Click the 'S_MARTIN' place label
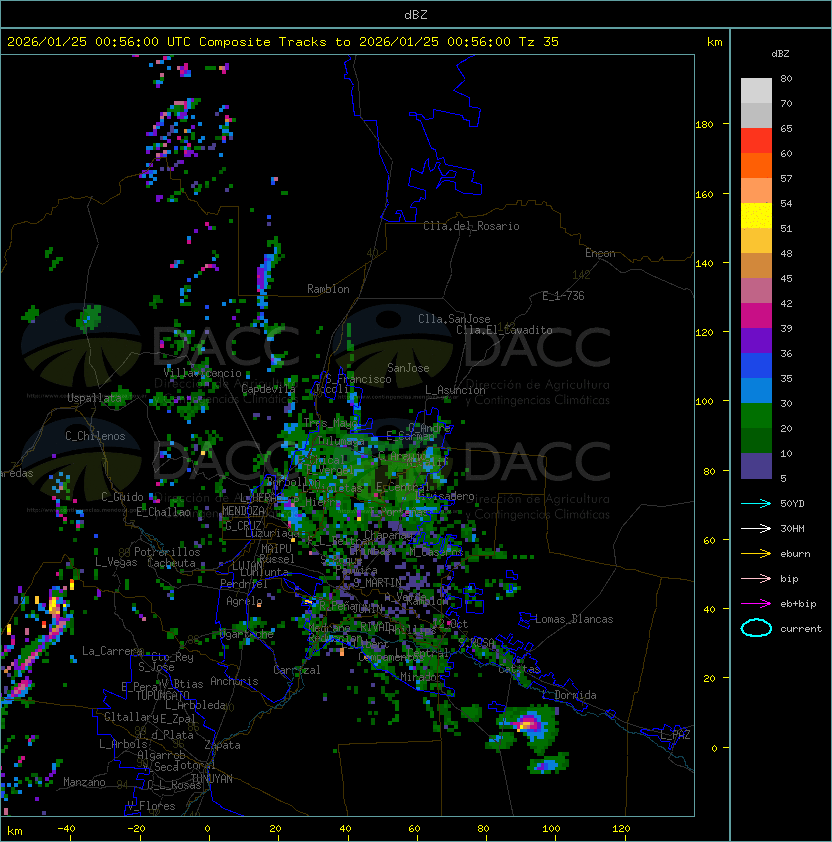The image size is (832, 842). [378, 582]
